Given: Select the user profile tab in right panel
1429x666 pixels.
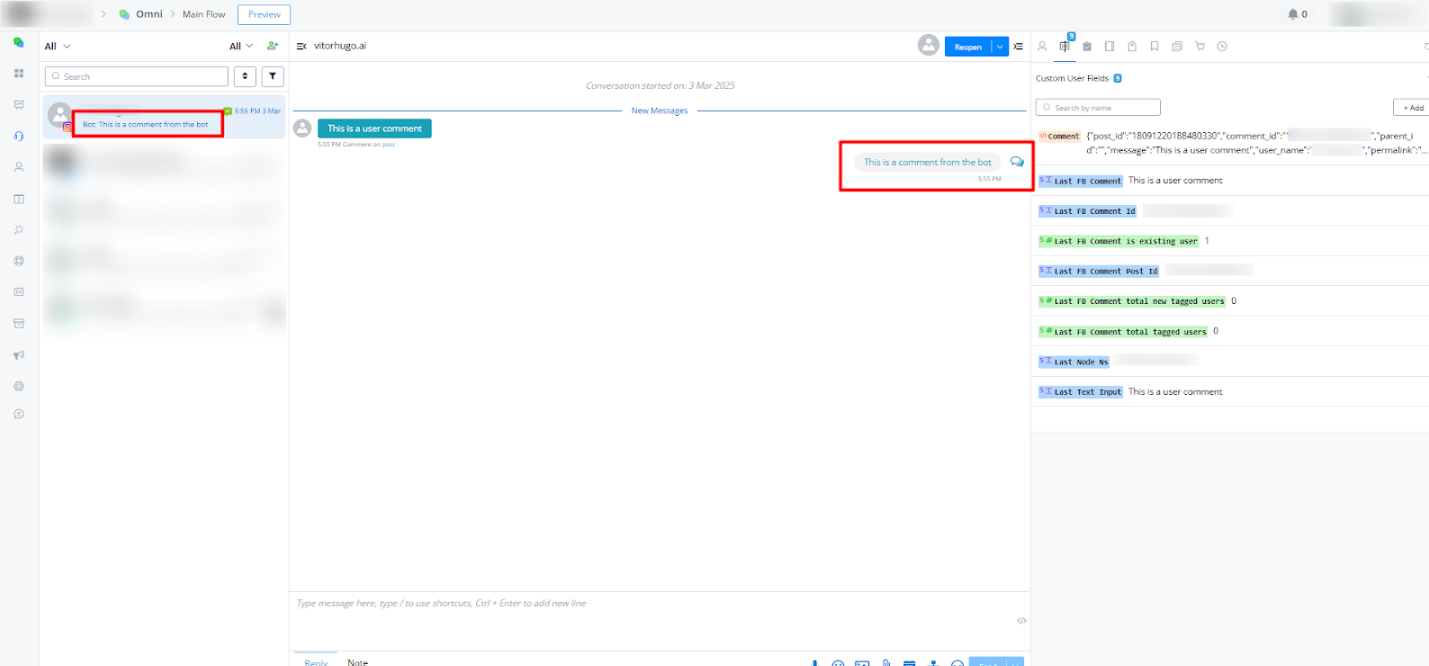Looking at the screenshot, I should [1042, 46].
